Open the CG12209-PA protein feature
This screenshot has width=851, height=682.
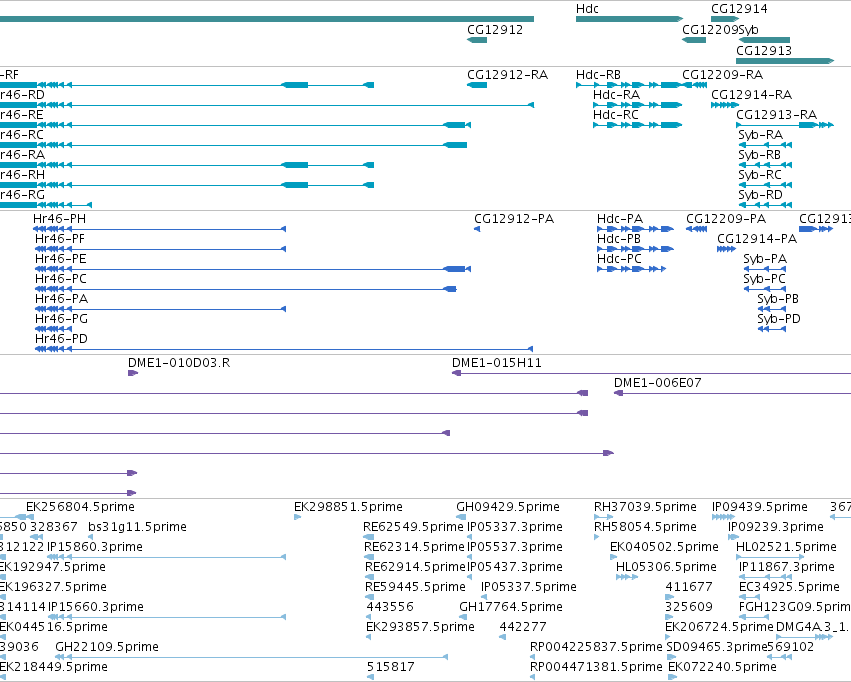click(696, 229)
